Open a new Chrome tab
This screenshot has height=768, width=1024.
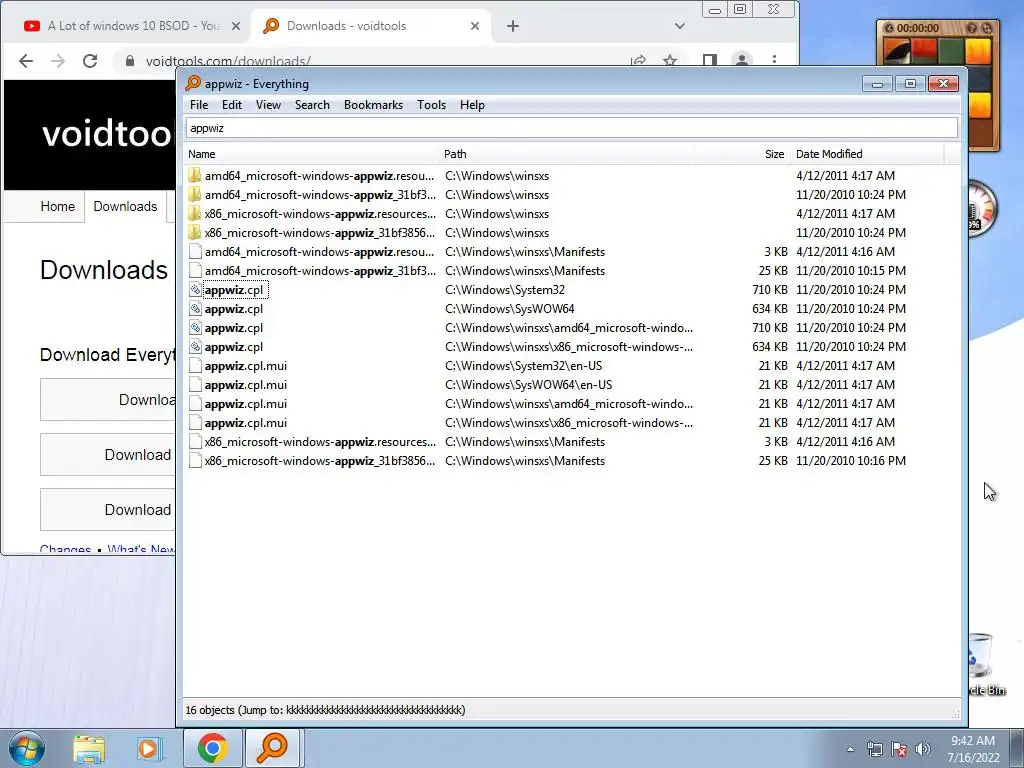[513, 26]
